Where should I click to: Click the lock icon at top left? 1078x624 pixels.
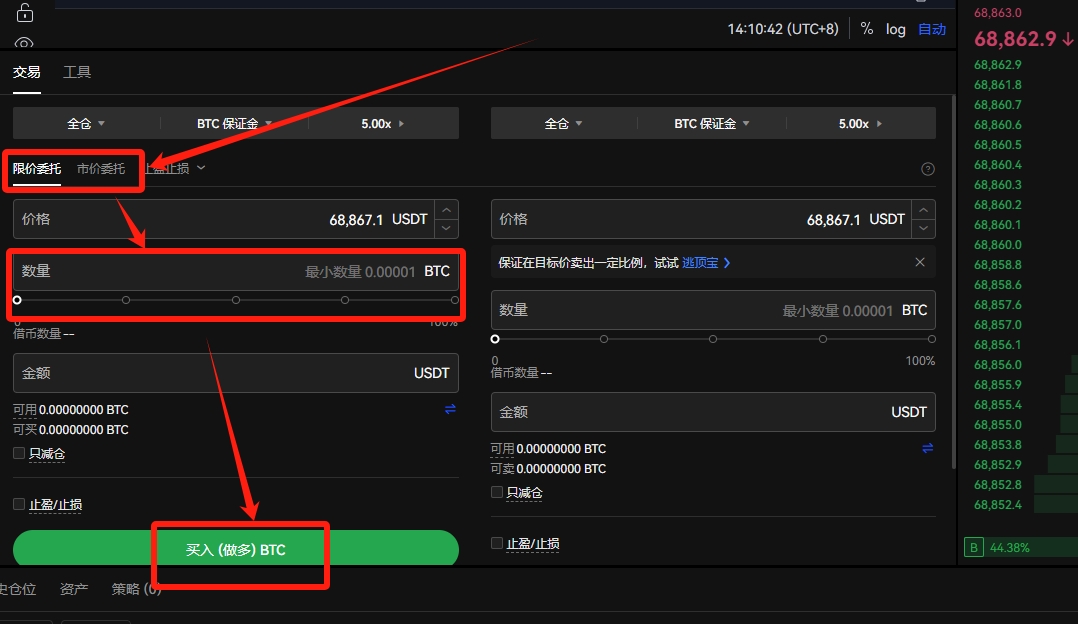pyautogui.click(x=25, y=12)
